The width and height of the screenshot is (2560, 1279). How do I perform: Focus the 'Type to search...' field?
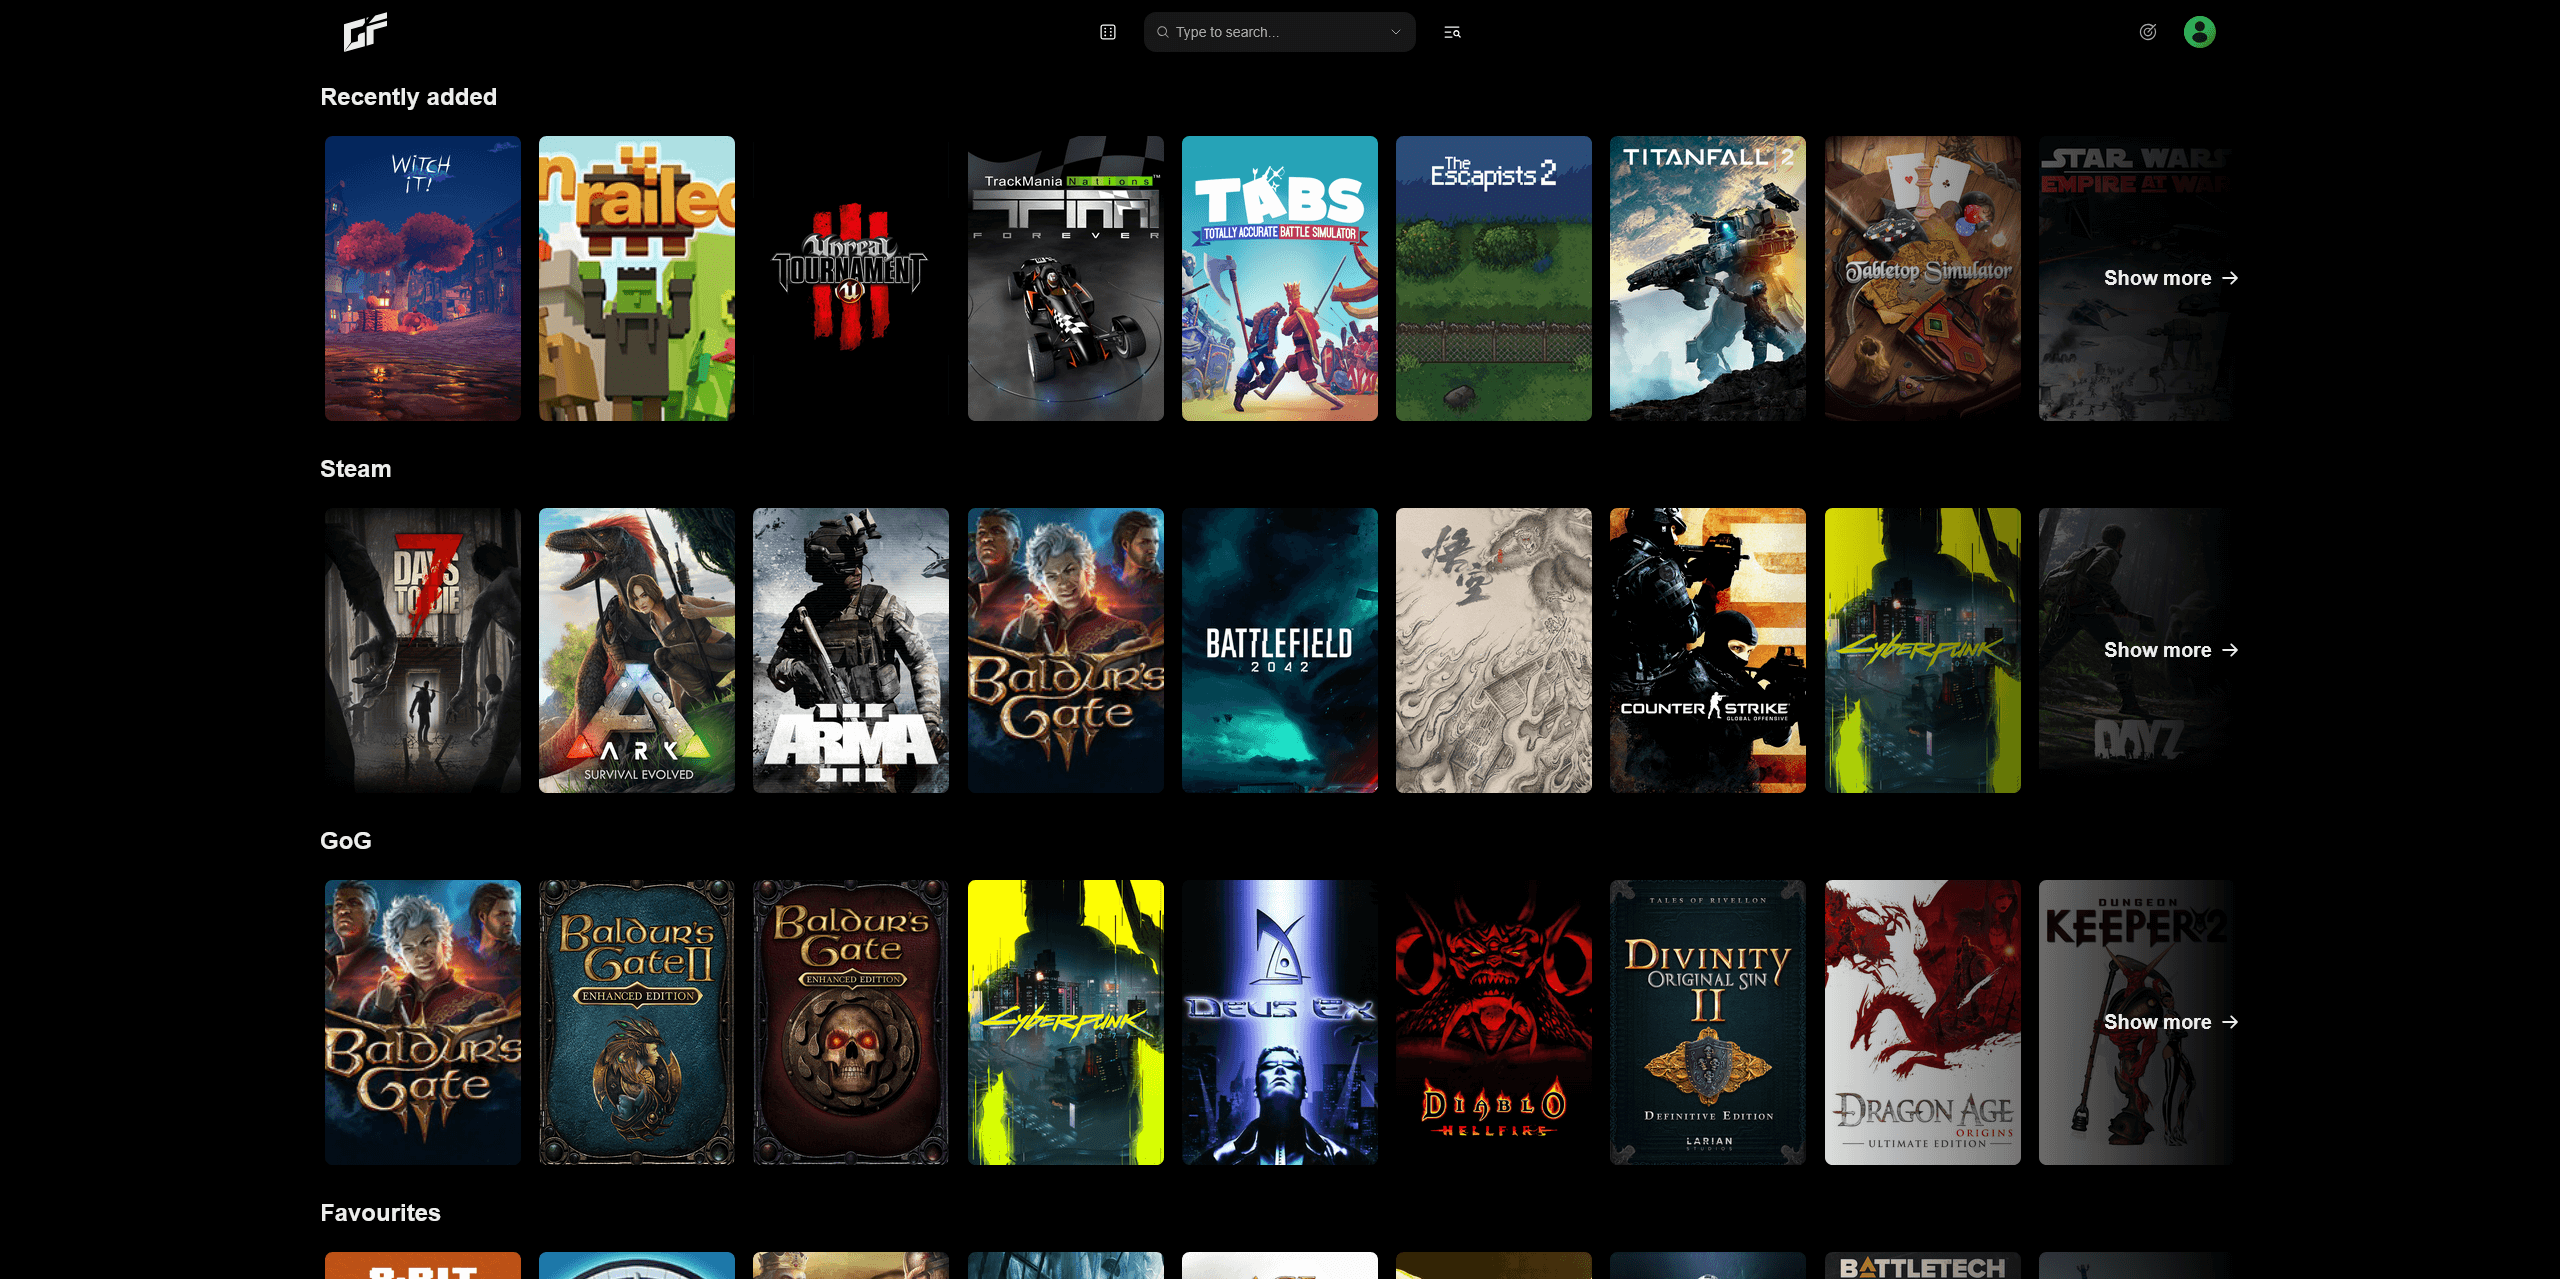coord(1279,32)
